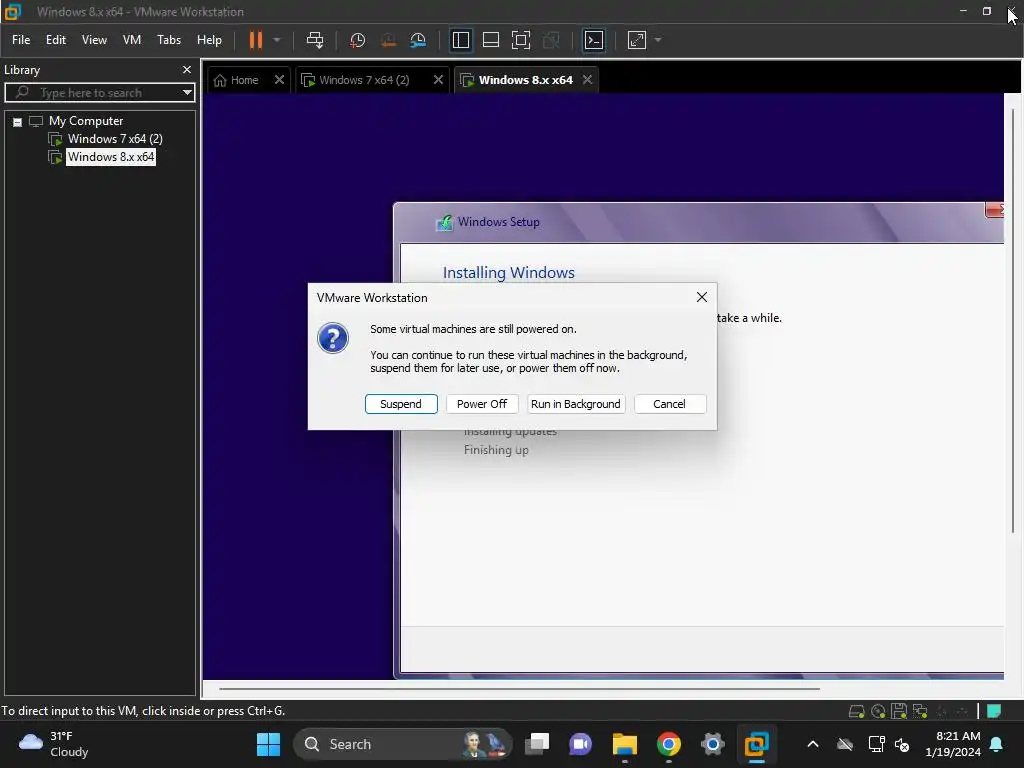Open Google Chrome from the taskbar
1024x768 pixels.
click(x=668, y=744)
